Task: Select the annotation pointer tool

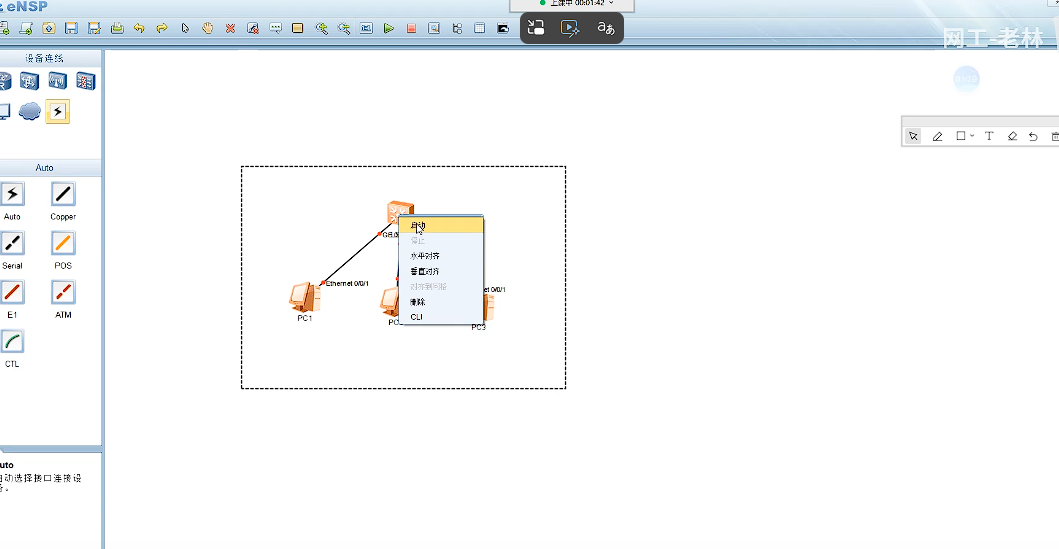Action: coord(913,136)
